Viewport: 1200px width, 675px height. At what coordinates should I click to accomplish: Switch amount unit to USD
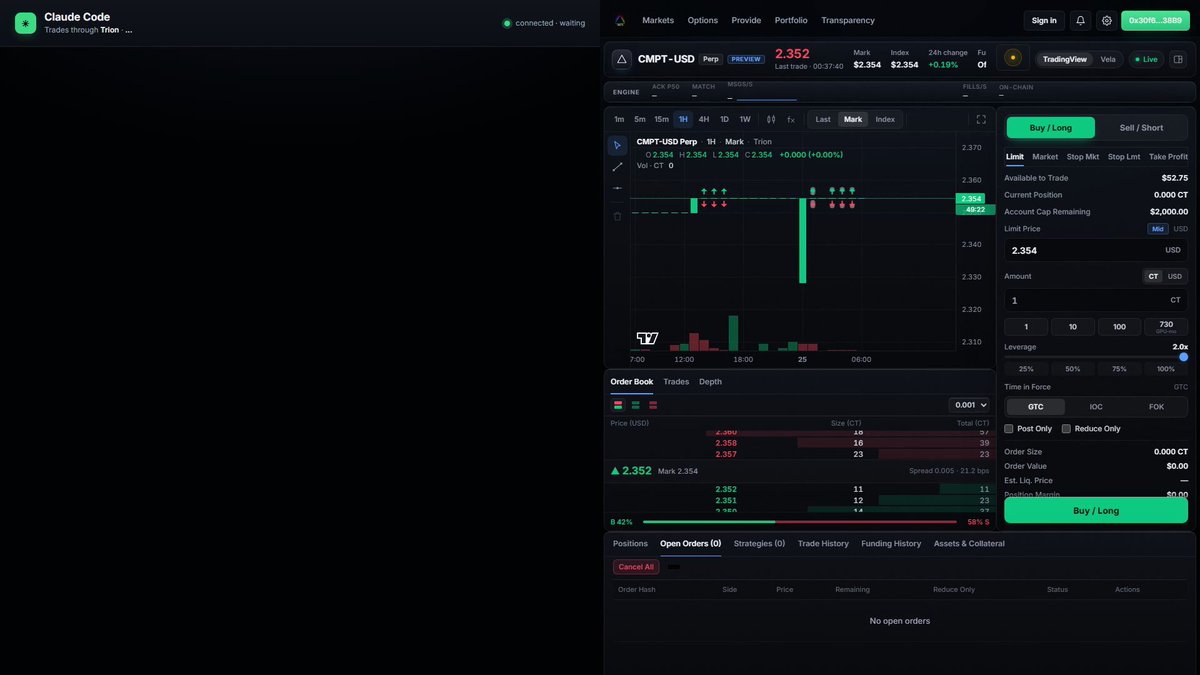1175,276
